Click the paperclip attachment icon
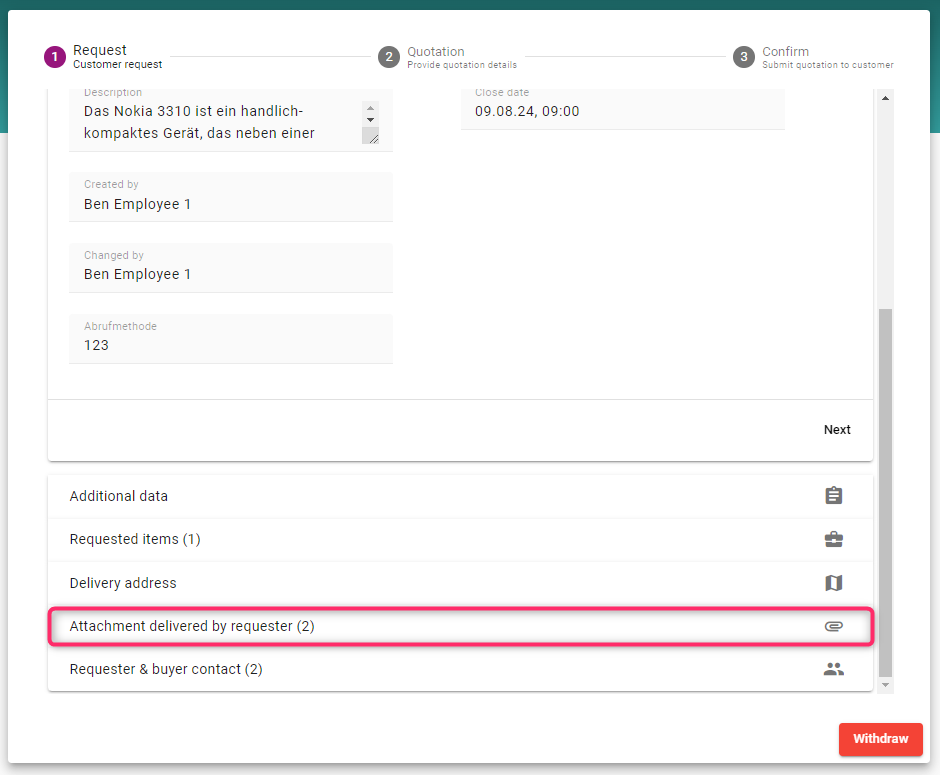Image resolution: width=940 pixels, height=775 pixels. click(833, 627)
